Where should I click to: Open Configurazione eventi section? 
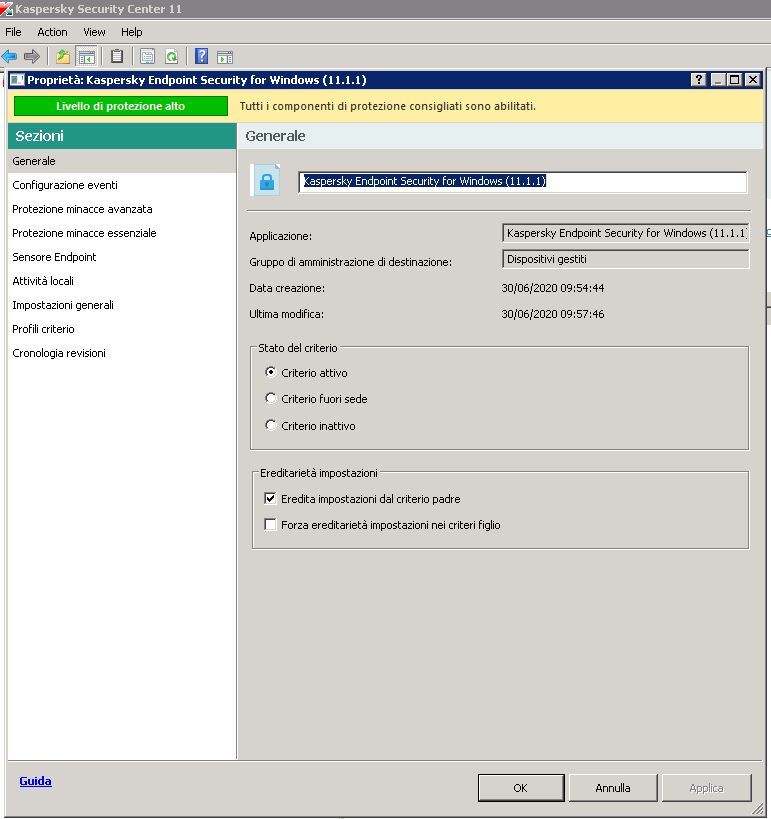[x=122, y=185]
